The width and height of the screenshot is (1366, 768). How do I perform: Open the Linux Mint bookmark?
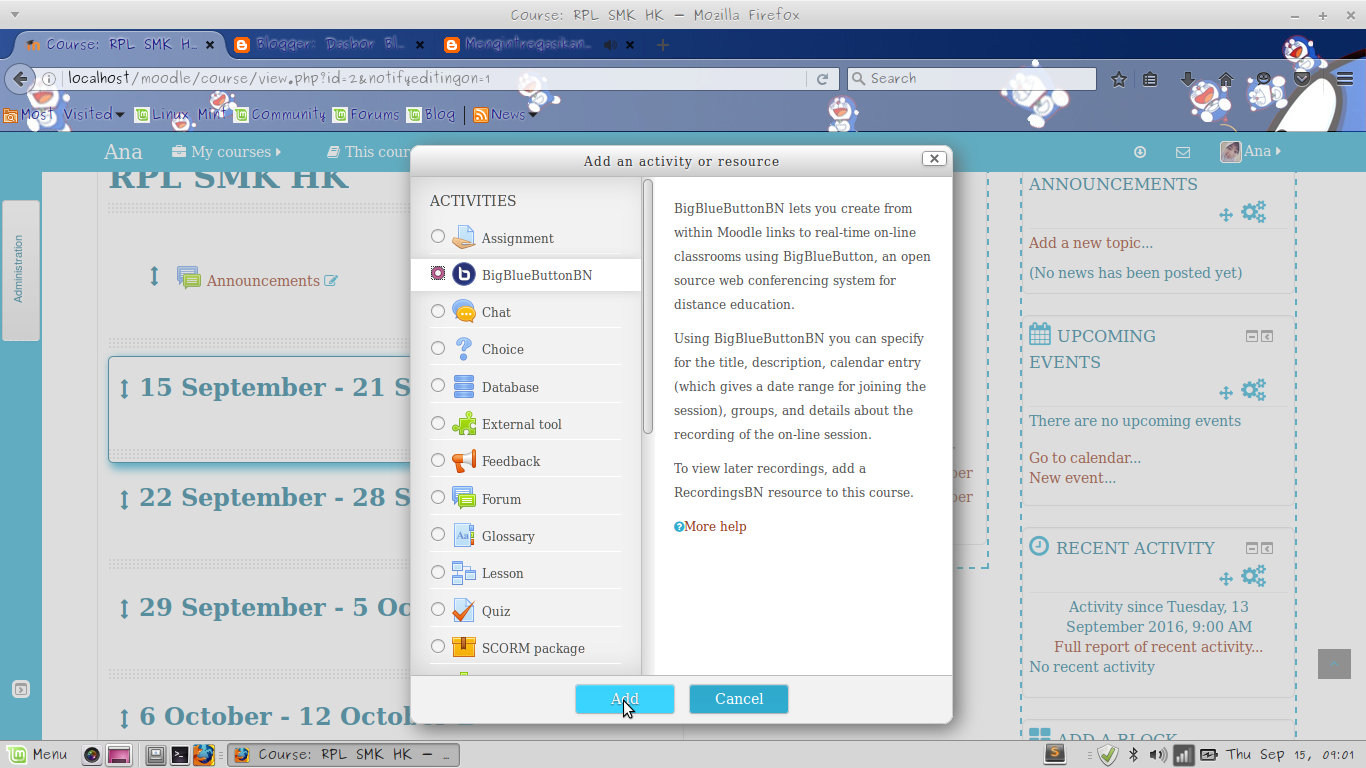click(x=181, y=114)
